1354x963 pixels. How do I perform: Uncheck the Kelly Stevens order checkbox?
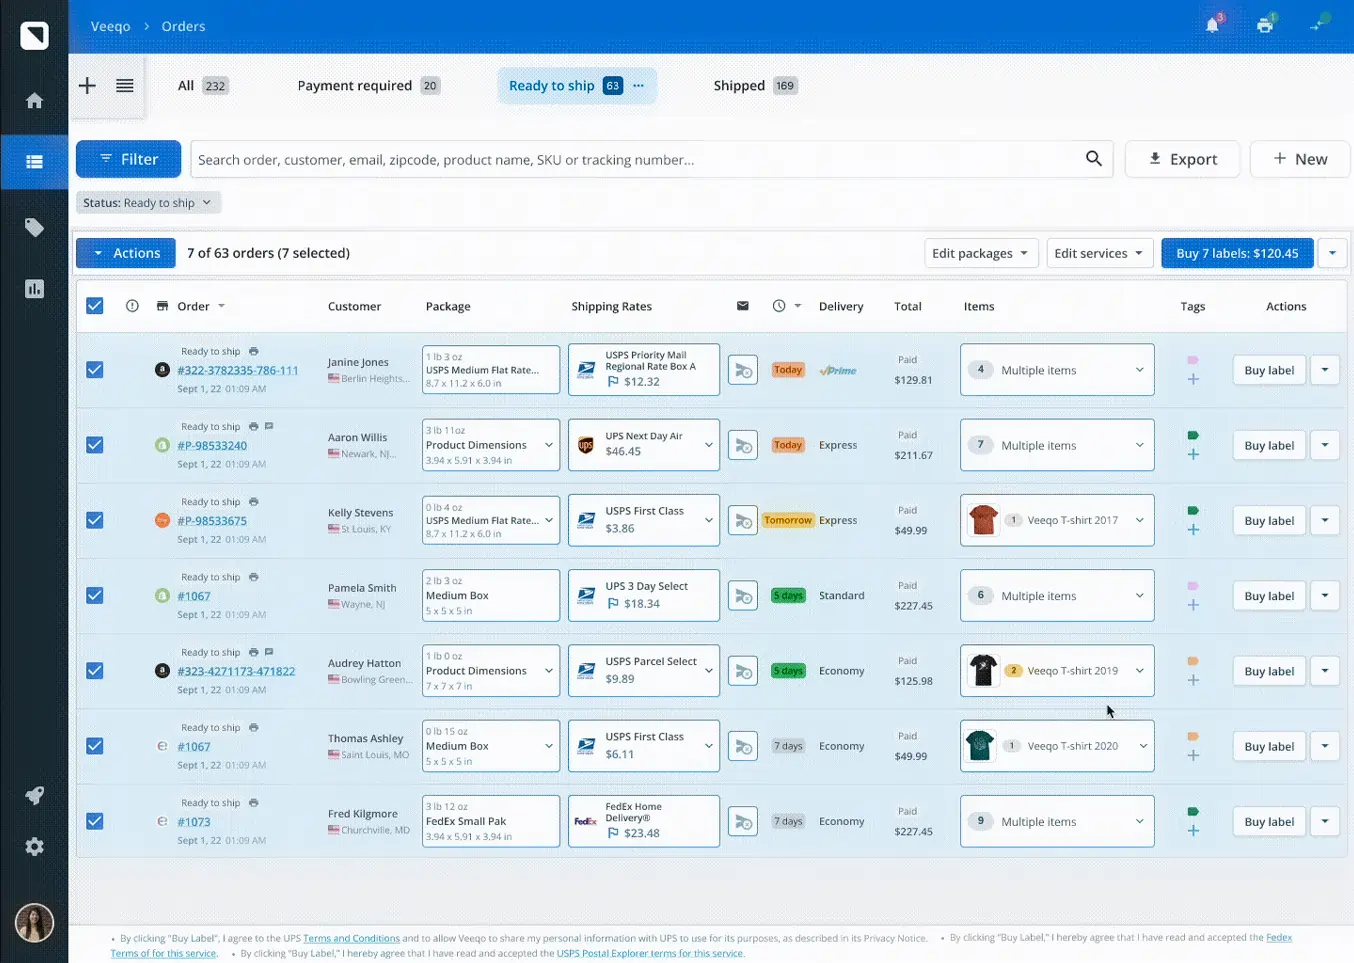click(x=95, y=520)
